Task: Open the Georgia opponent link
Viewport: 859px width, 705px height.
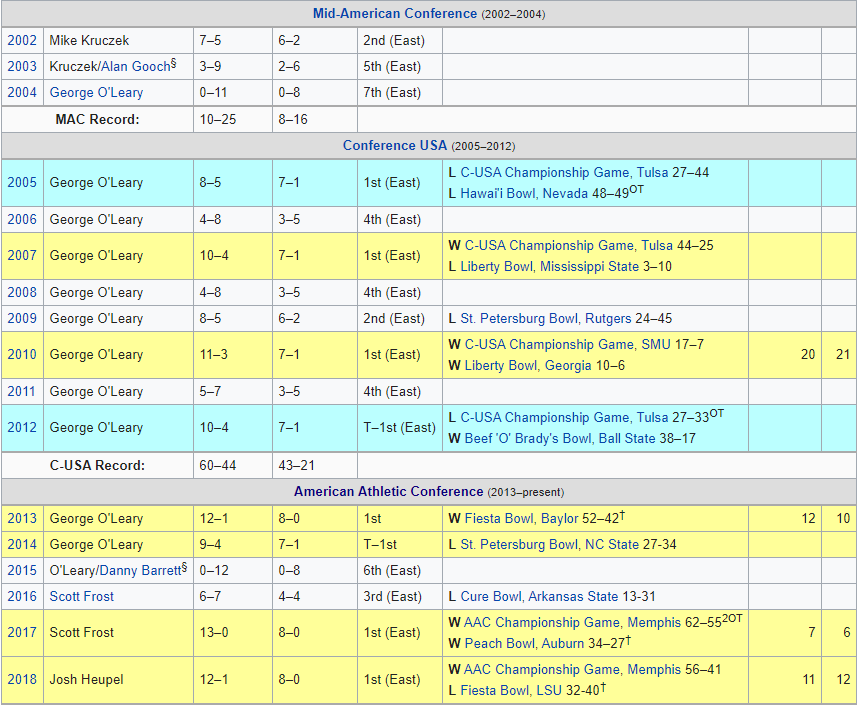Action: [x=568, y=365]
